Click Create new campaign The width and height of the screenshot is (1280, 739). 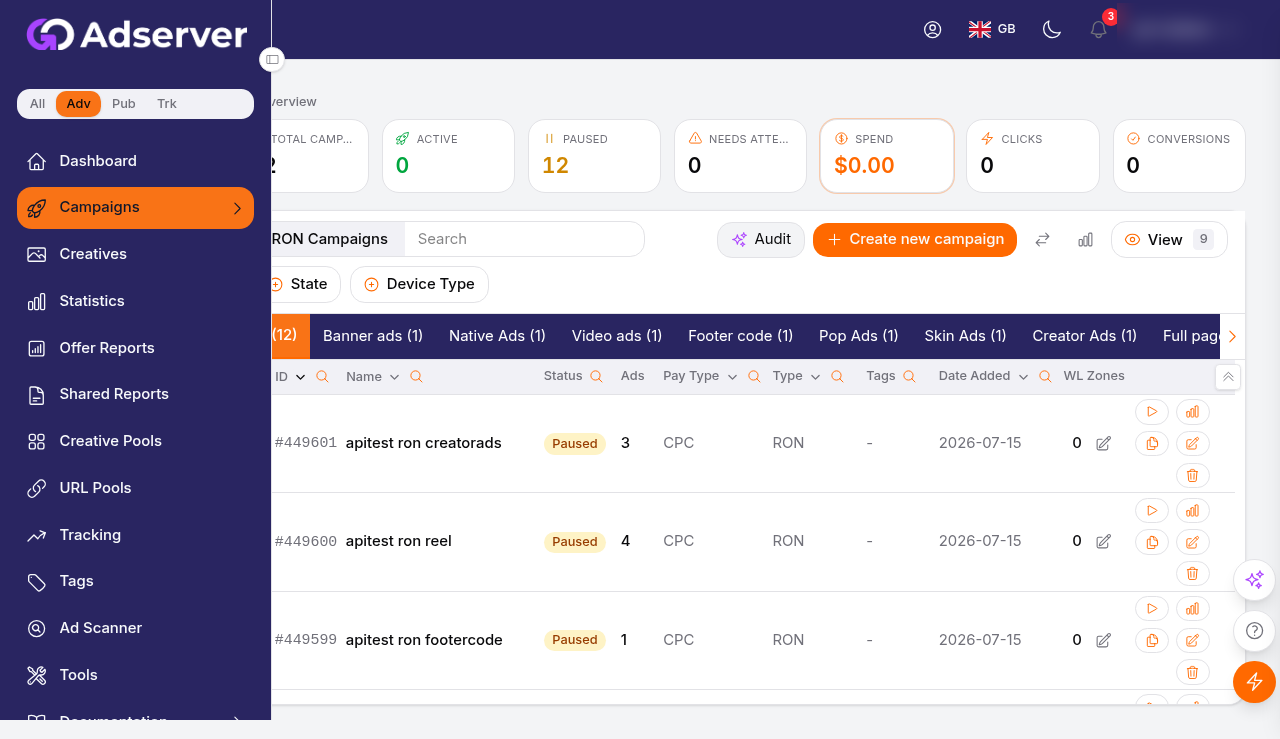coord(915,239)
